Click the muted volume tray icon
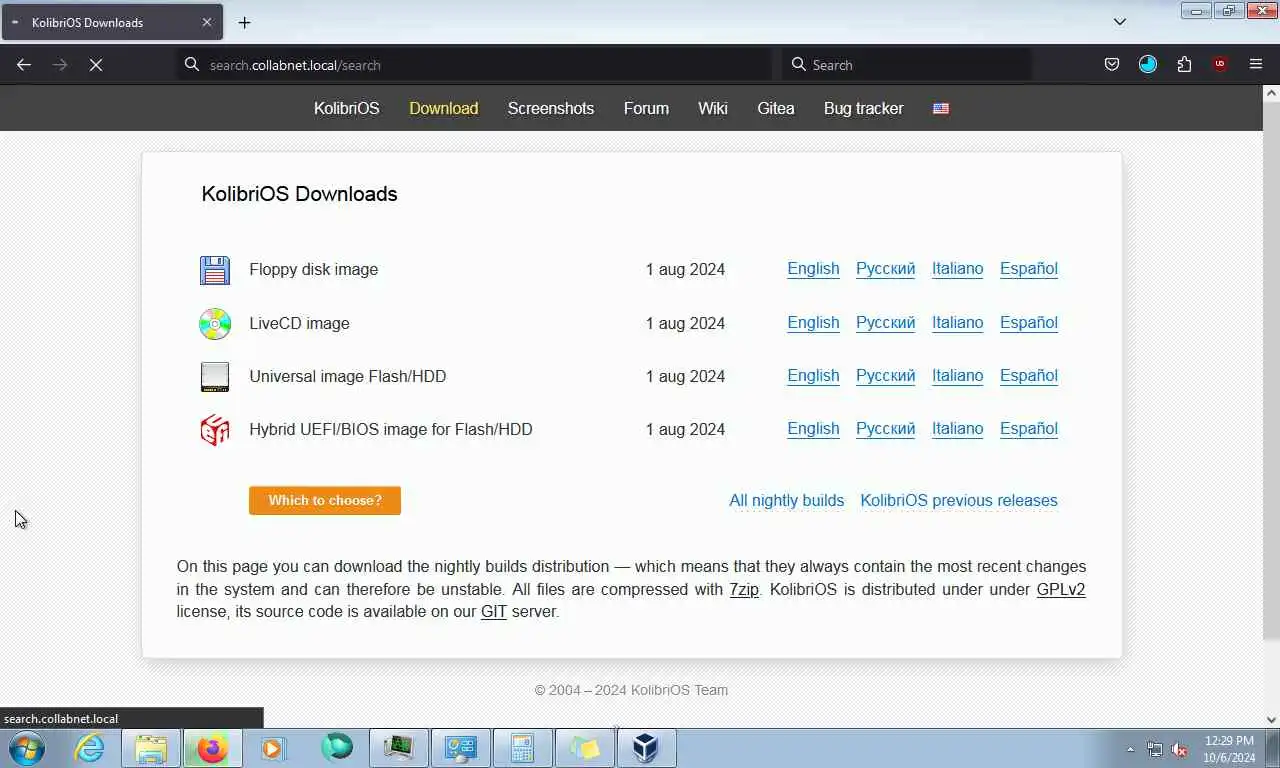 (1180, 749)
